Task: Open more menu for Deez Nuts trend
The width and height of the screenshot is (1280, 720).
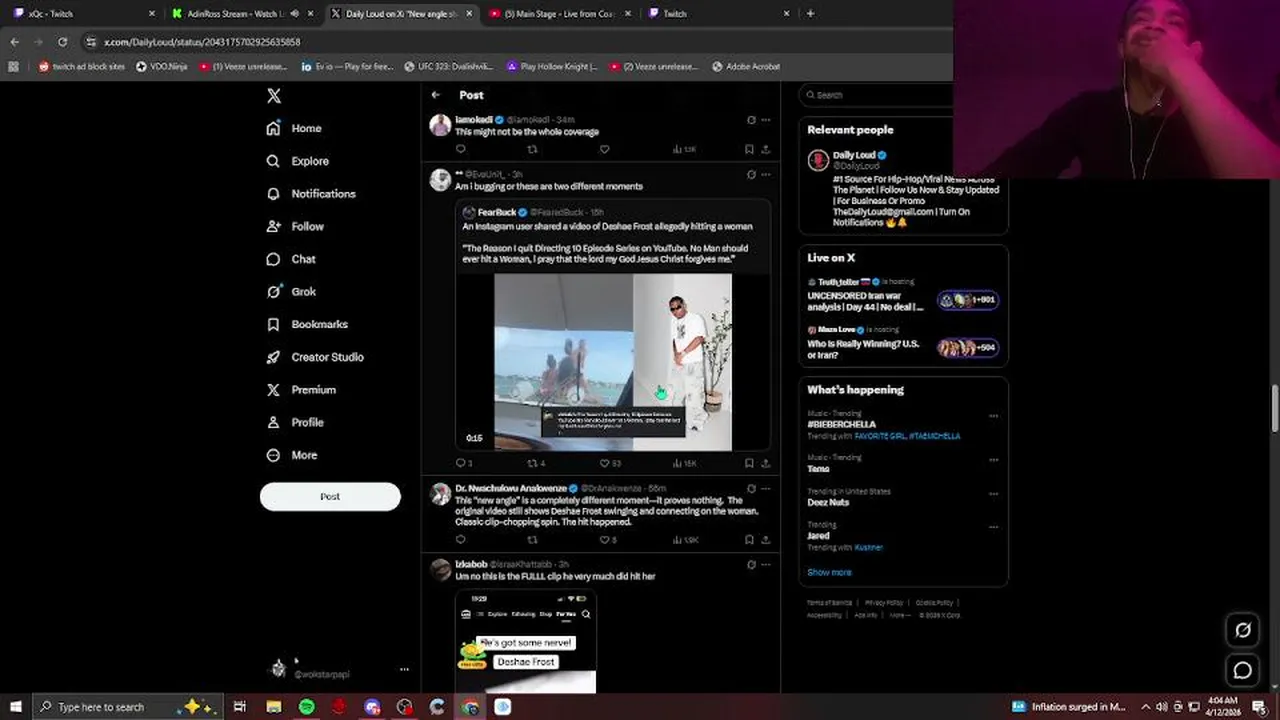Action: (993, 494)
